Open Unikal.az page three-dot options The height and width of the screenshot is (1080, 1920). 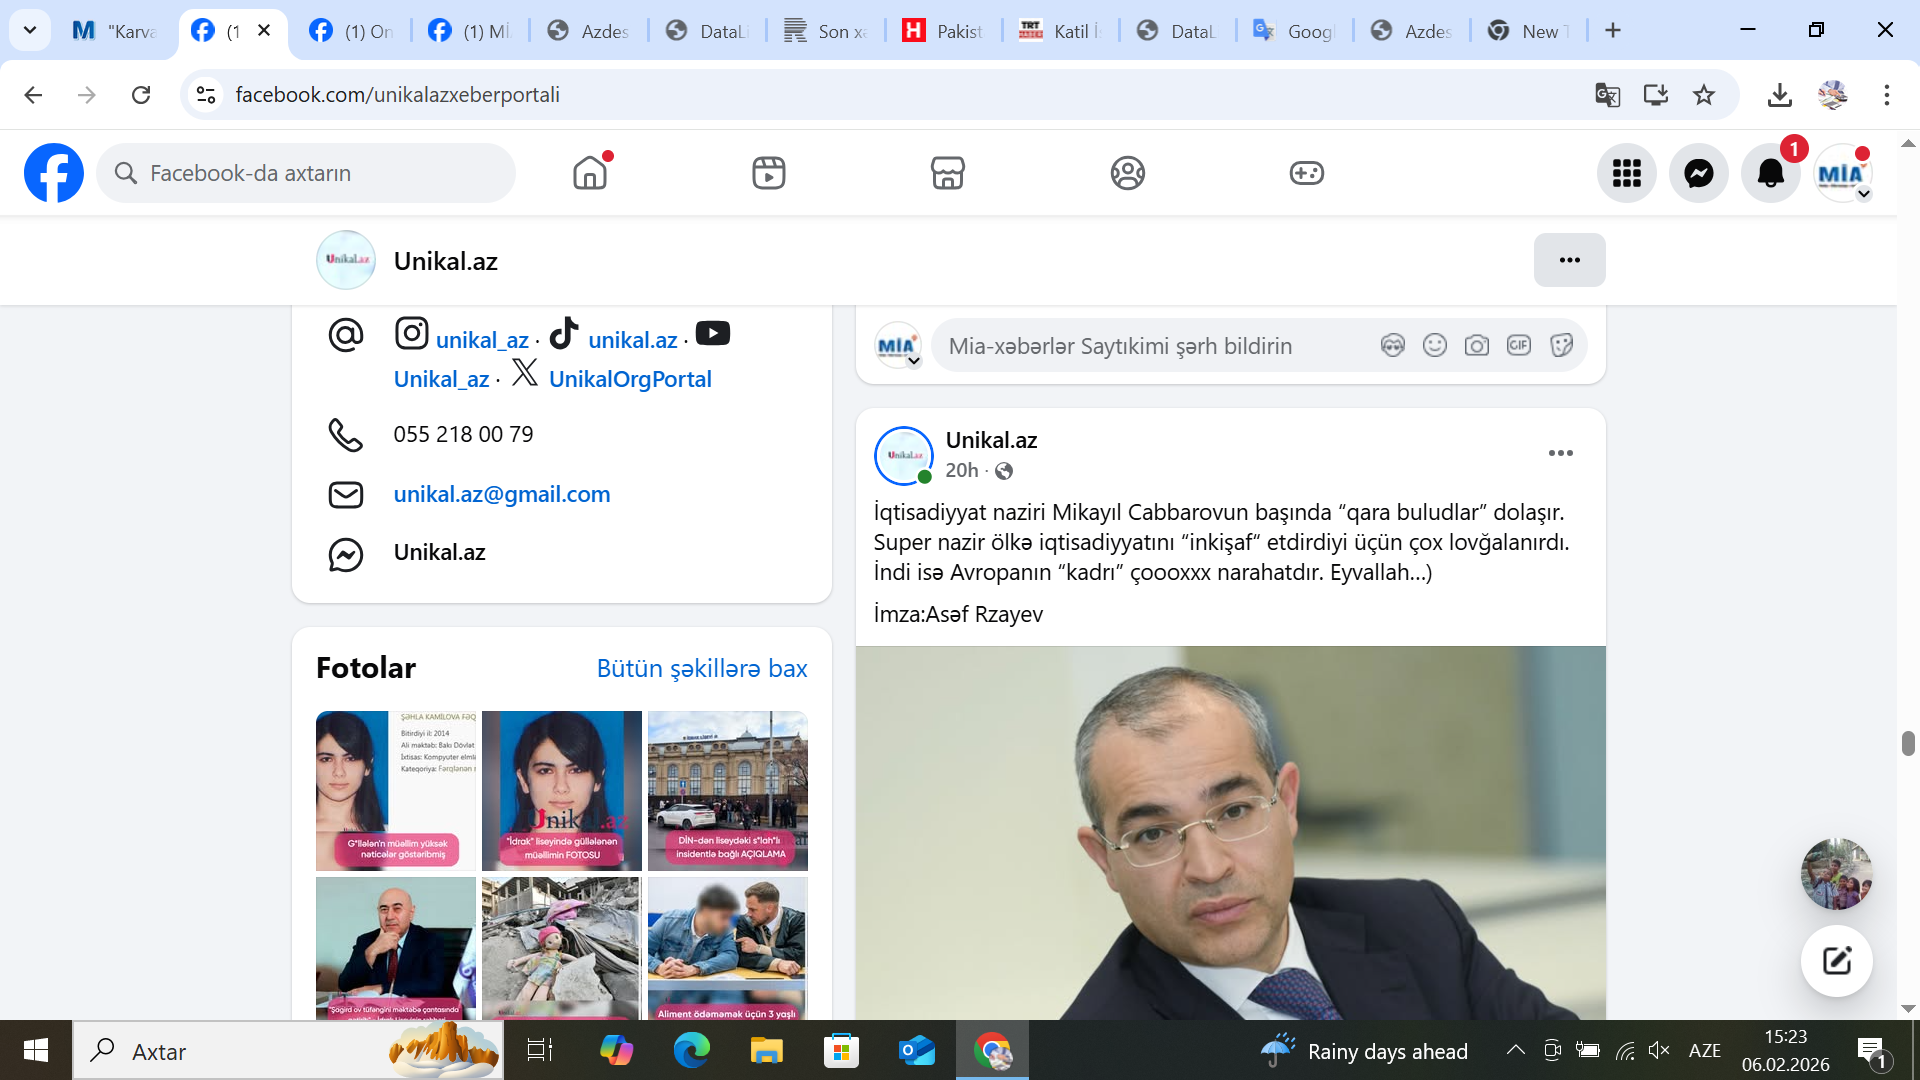(x=1569, y=260)
